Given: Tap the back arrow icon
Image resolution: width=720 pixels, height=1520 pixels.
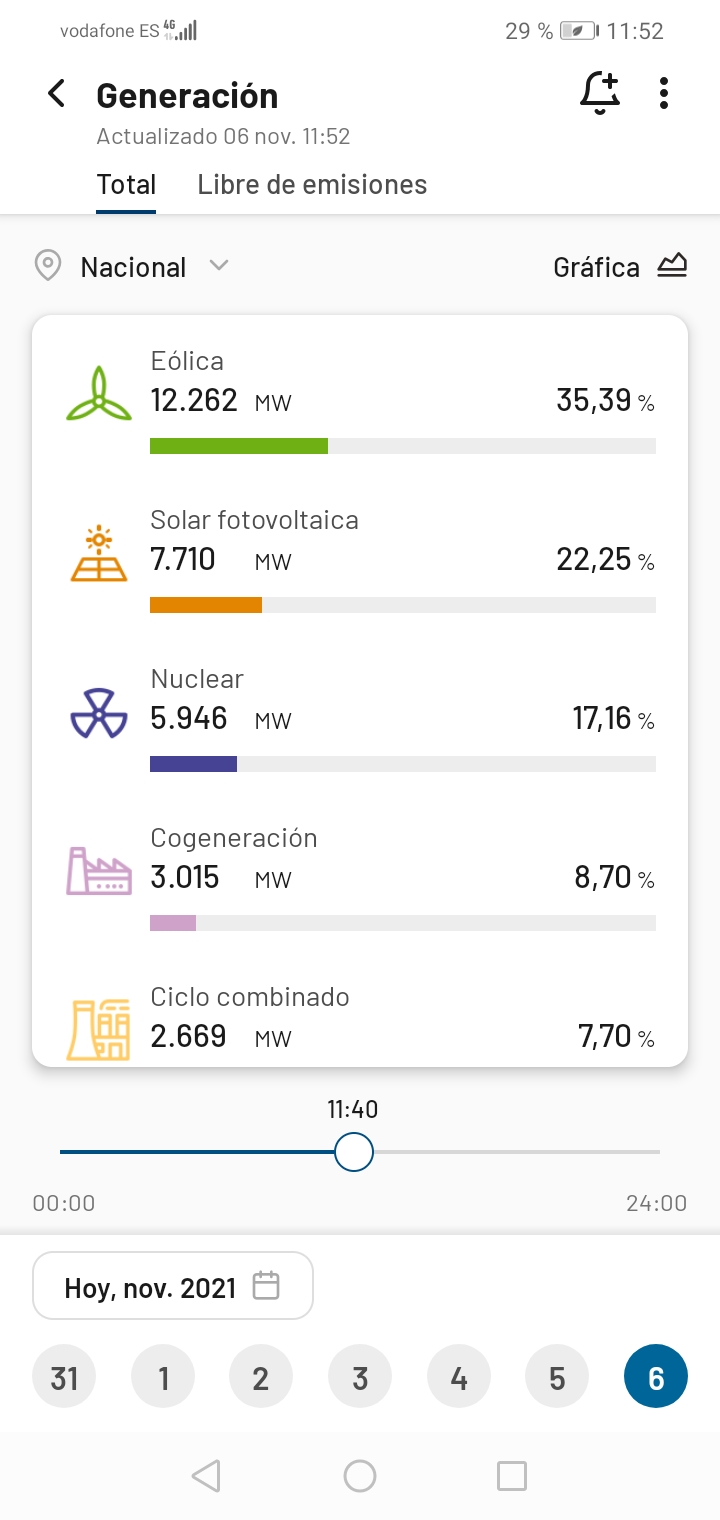Looking at the screenshot, I should click(x=57, y=94).
